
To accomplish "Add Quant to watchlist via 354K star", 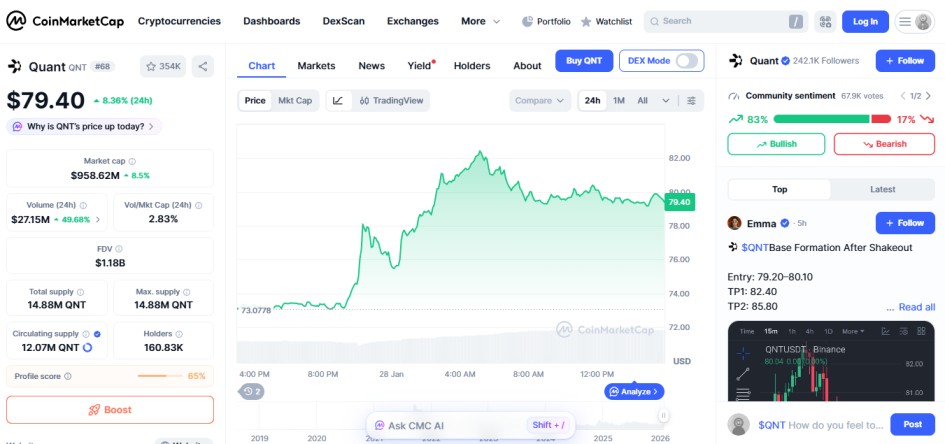I will click(x=163, y=66).
